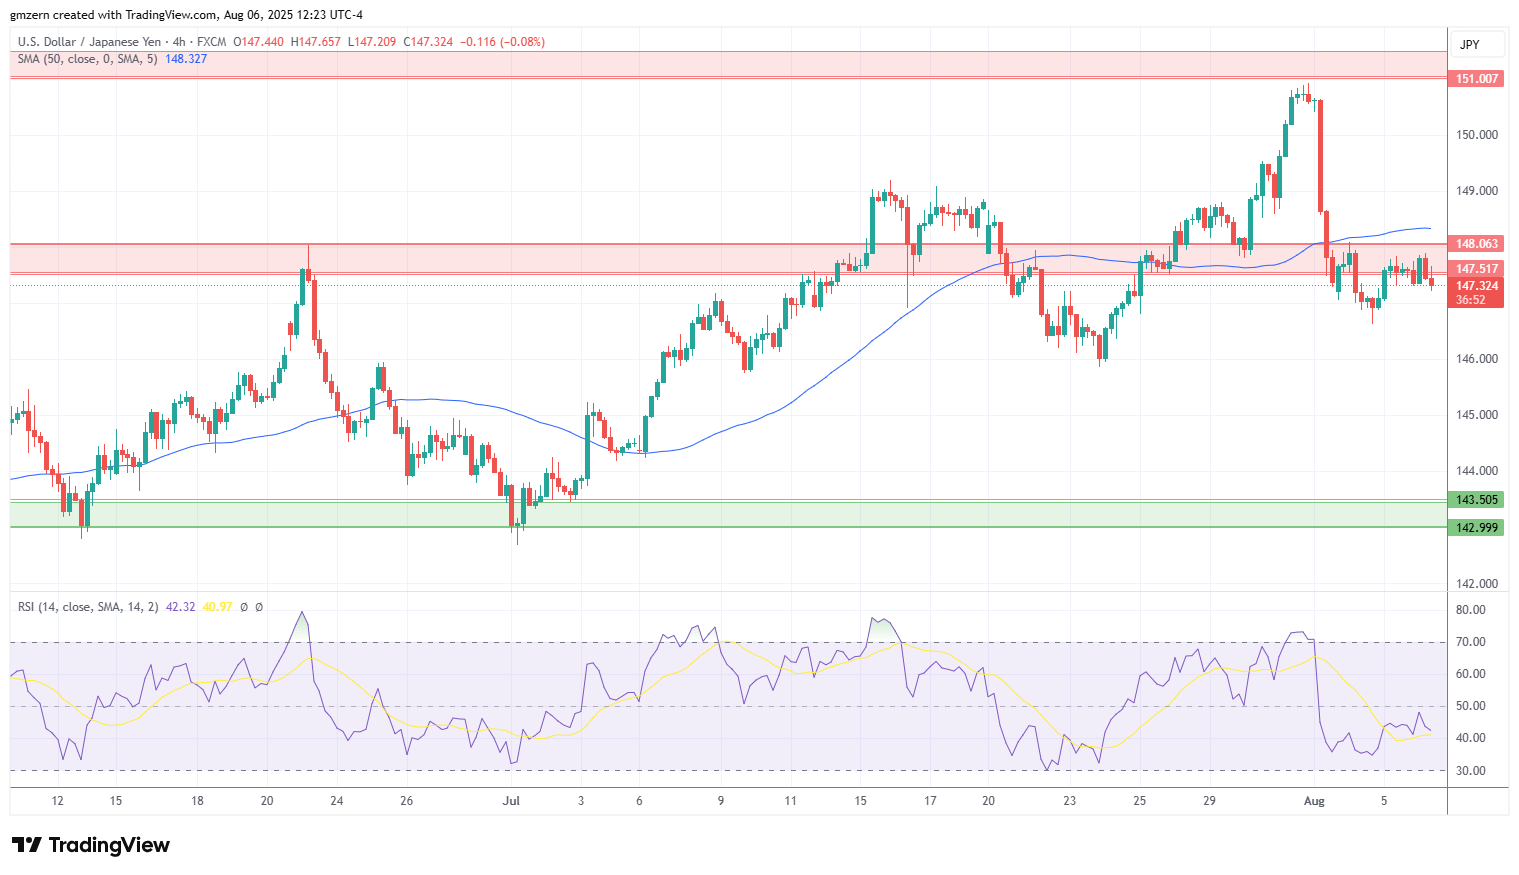Click the 150.000 price axis label
Viewport: 1519px width, 875px height.
click(x=1476, y=135)
